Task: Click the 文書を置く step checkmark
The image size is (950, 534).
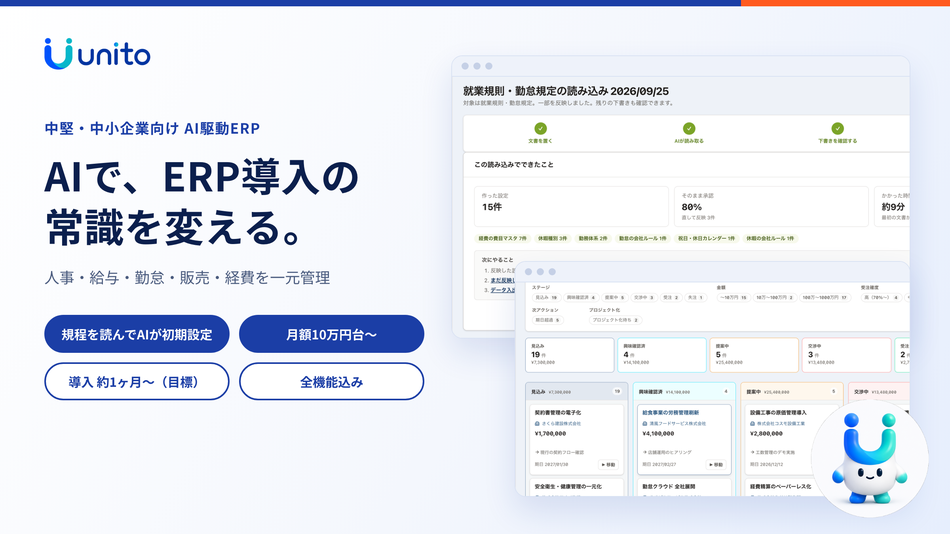Action: [x=540, y=128]
